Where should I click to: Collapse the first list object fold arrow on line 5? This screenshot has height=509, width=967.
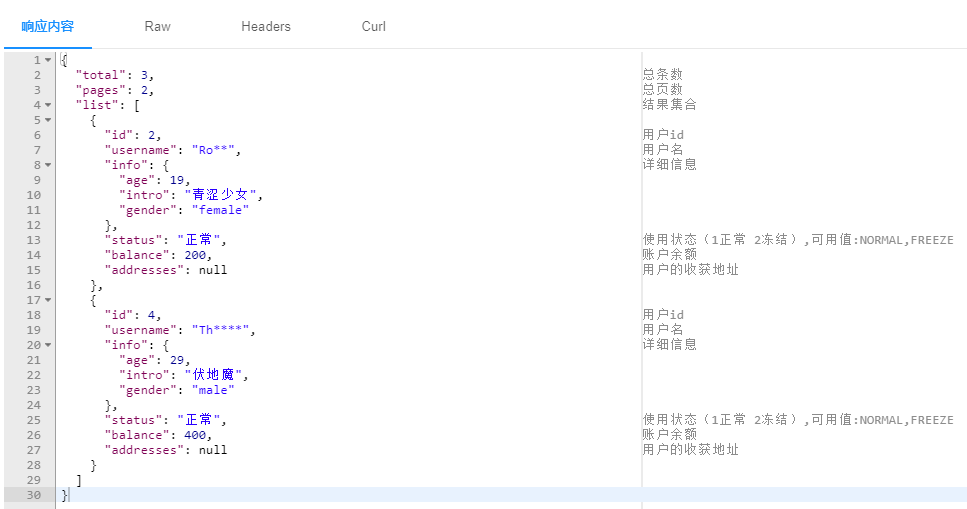click(48, 120)
